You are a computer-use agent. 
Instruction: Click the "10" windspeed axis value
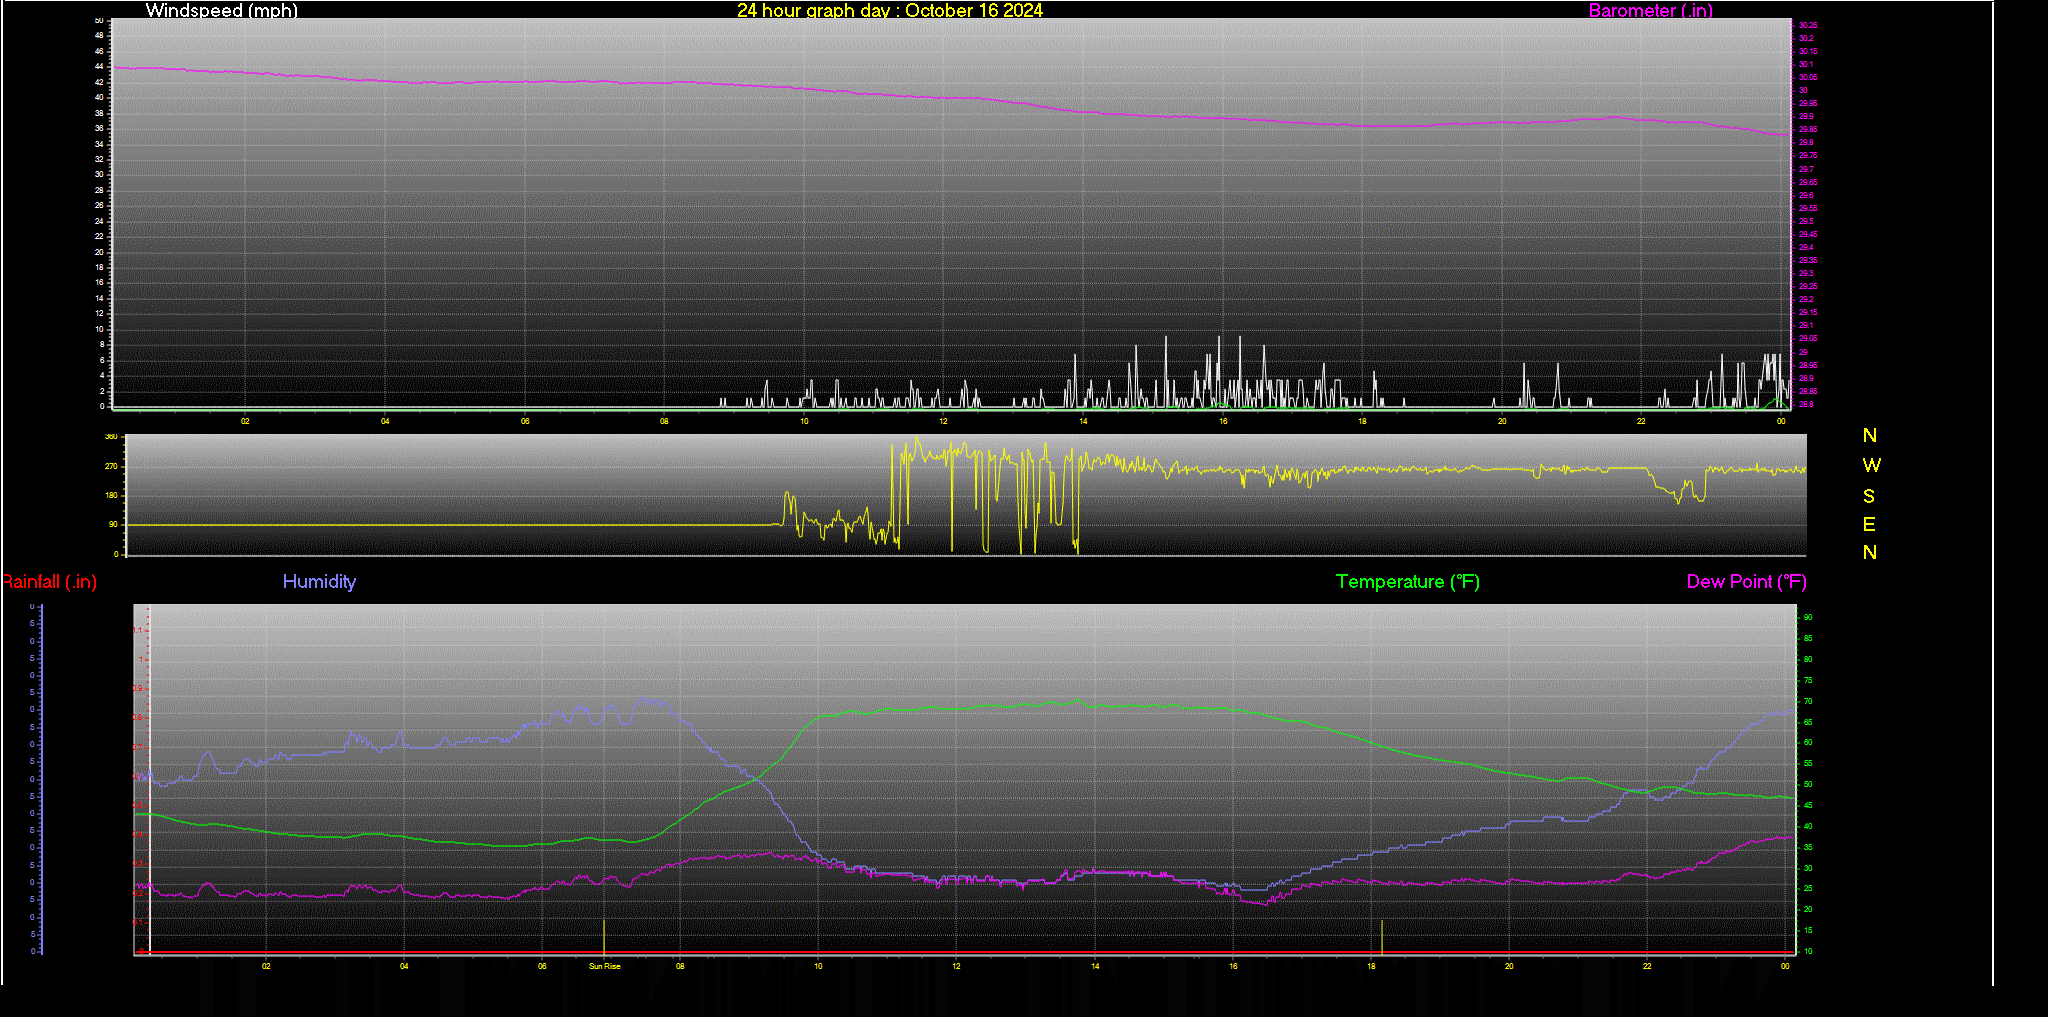point(99,329)
